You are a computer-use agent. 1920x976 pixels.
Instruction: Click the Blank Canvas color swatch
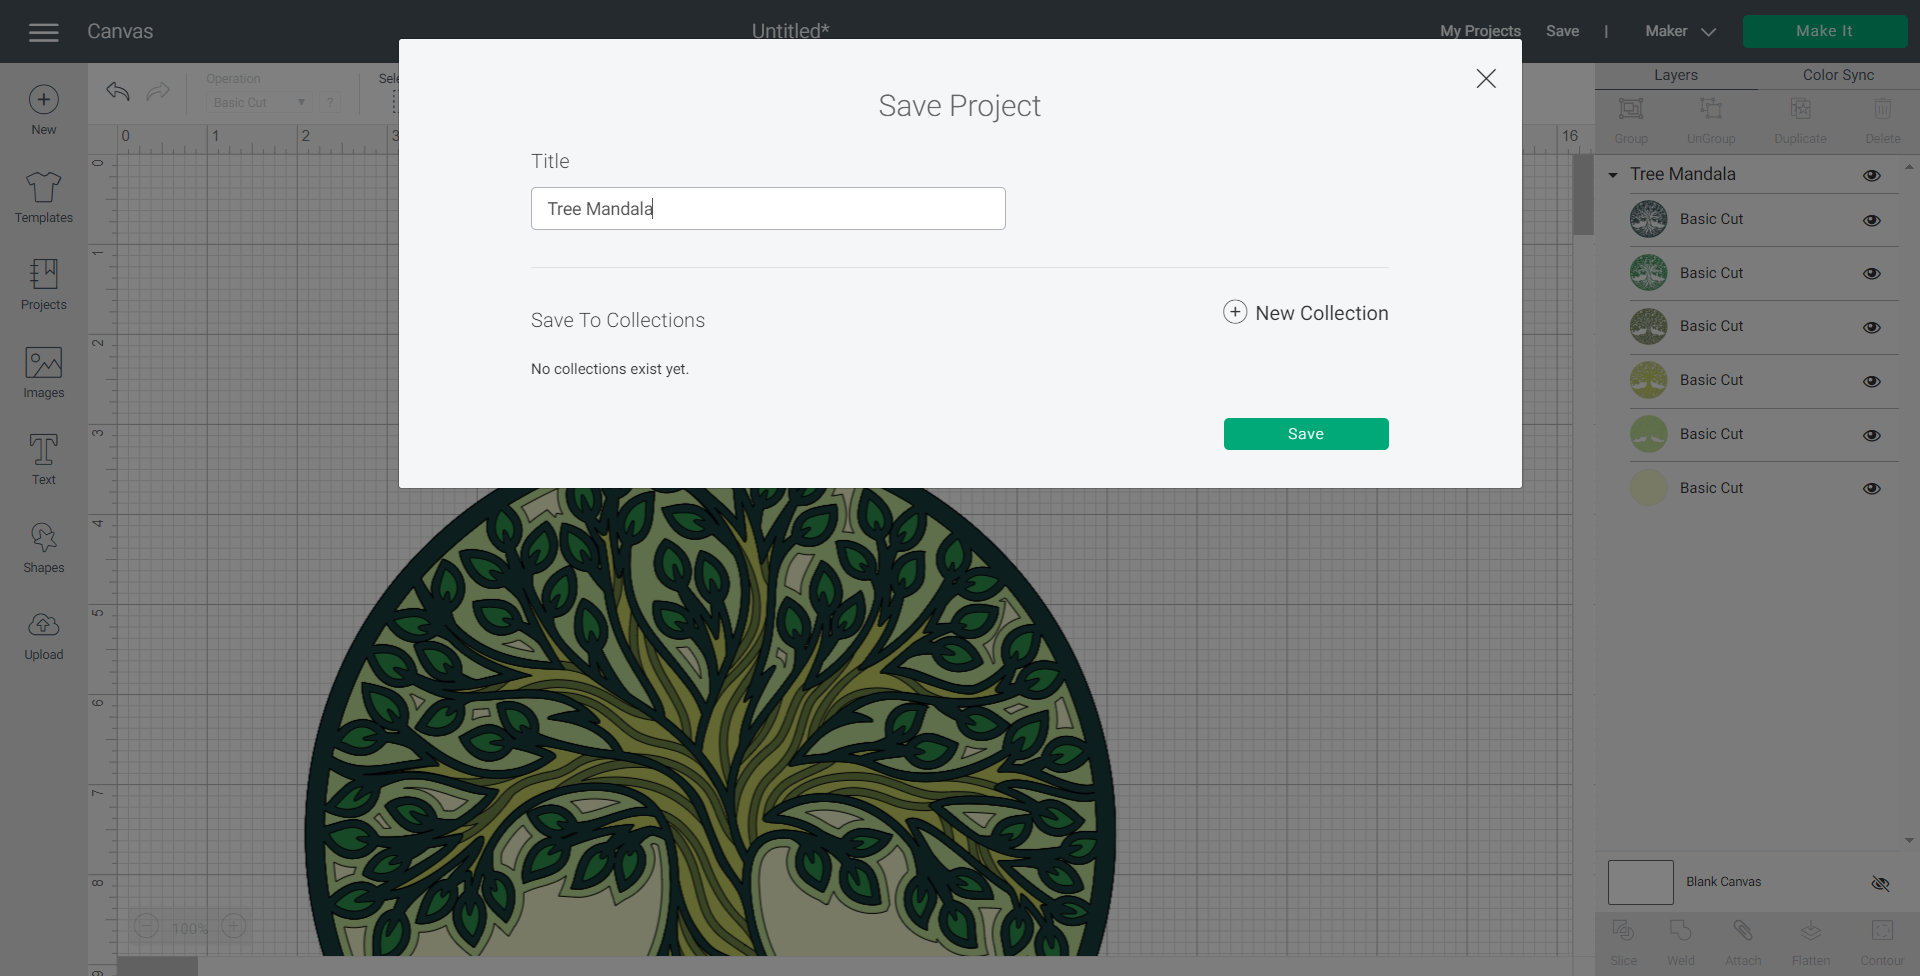(1640, 882)
